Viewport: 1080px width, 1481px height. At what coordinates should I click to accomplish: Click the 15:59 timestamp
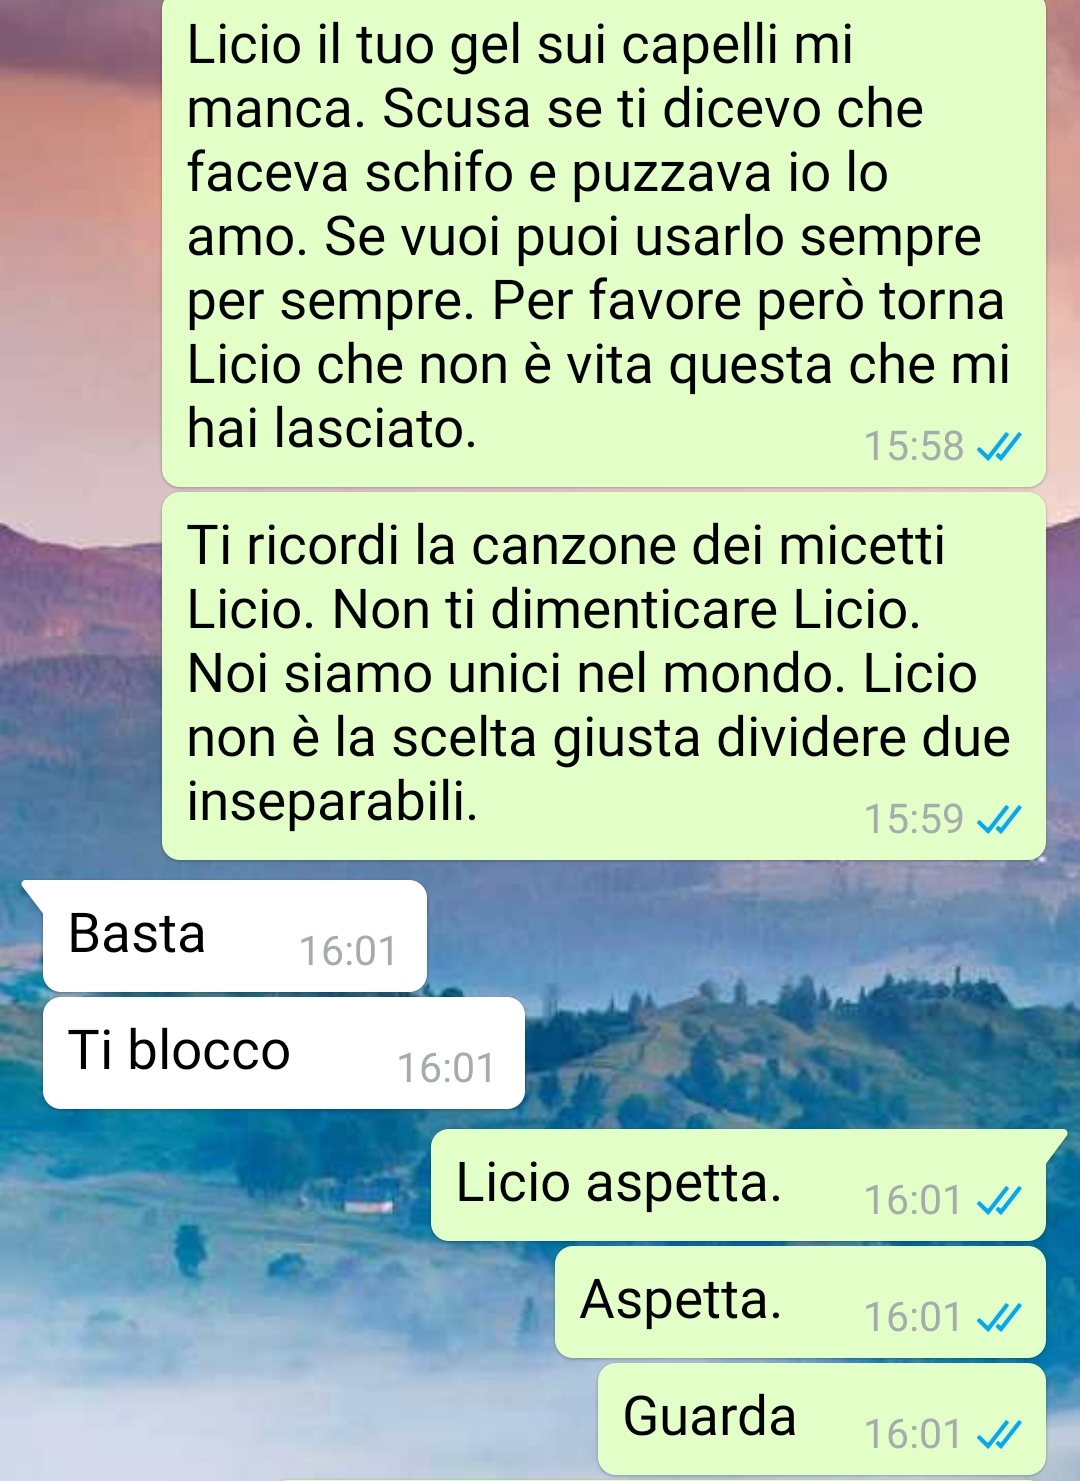(913, 820)
